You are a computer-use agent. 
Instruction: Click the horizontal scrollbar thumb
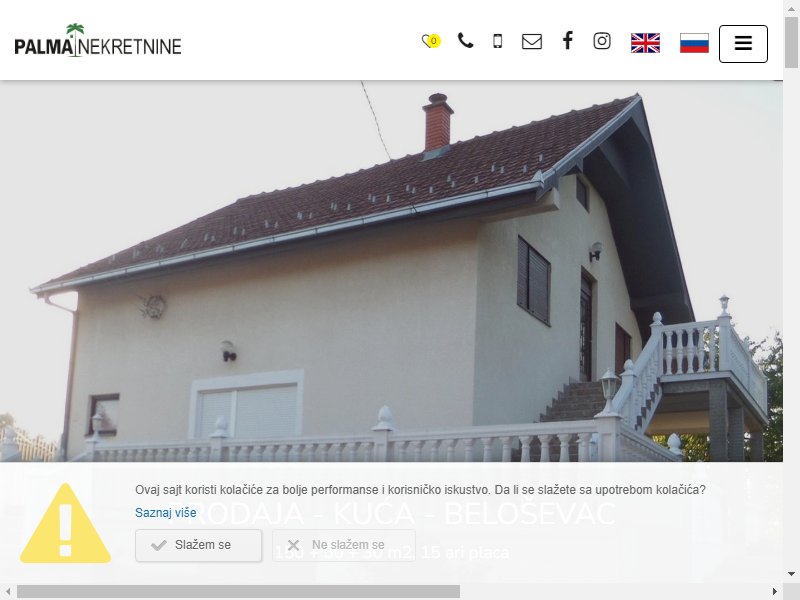click(x=238, y=591)
